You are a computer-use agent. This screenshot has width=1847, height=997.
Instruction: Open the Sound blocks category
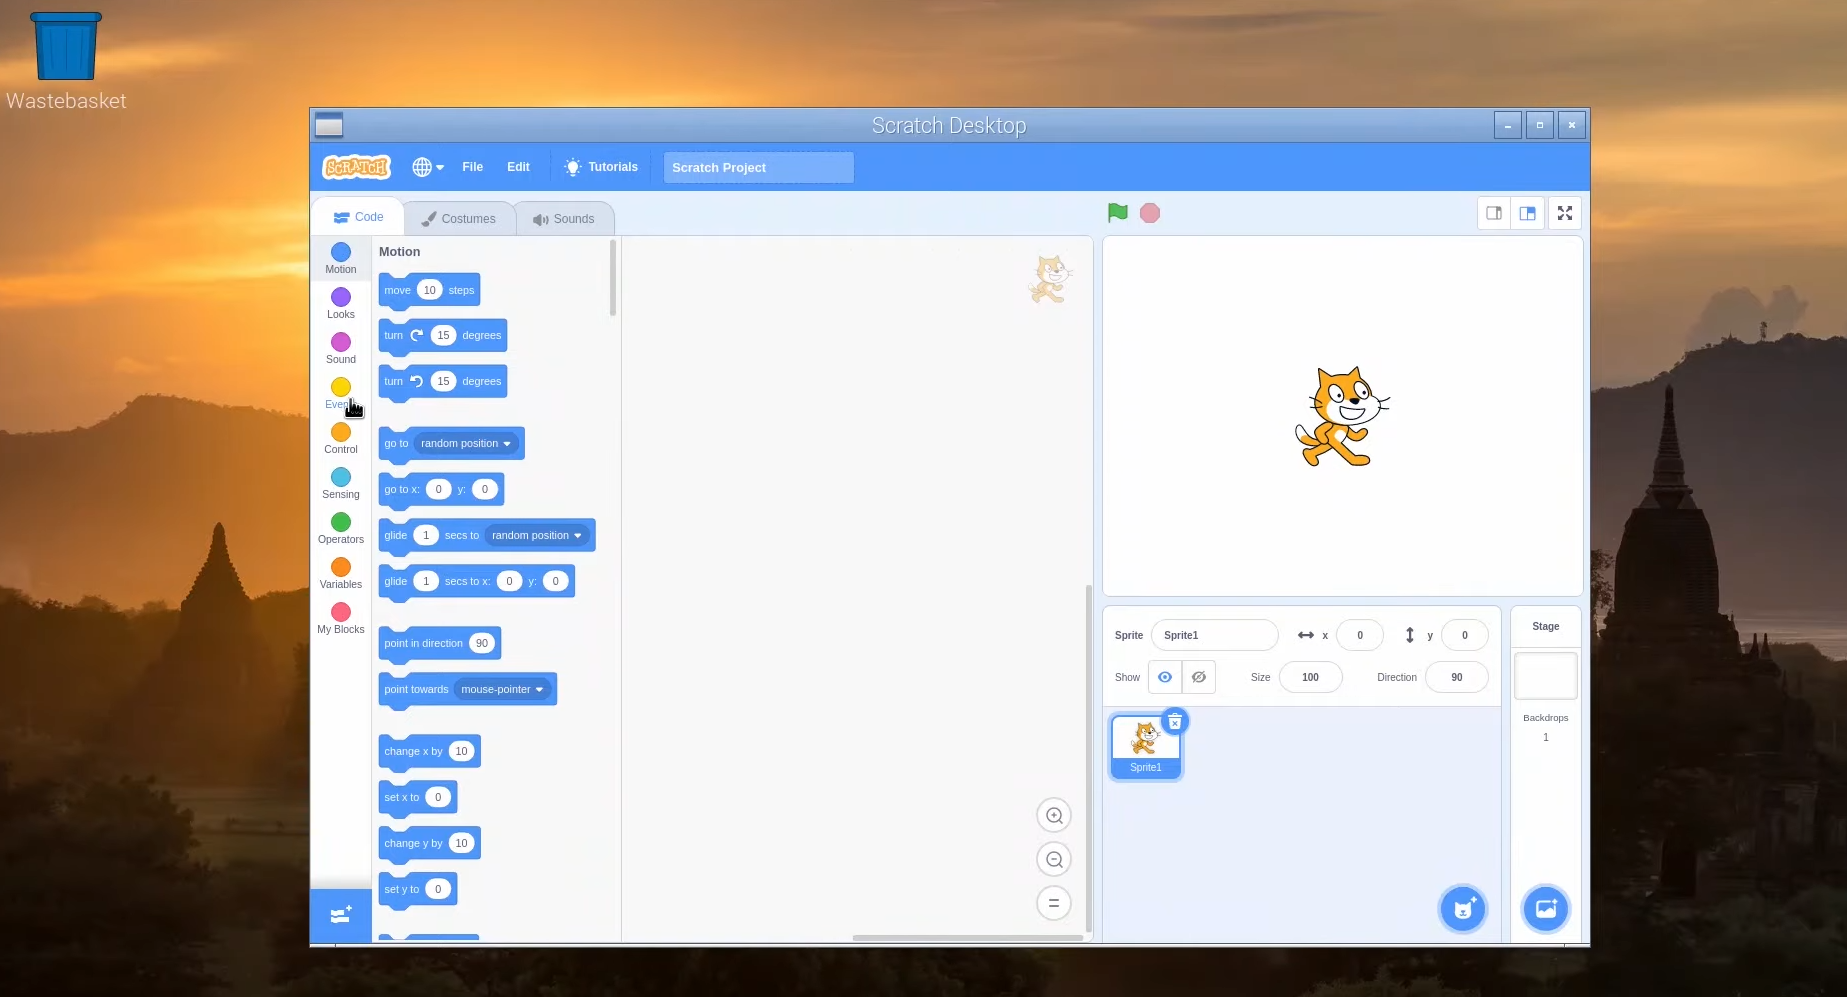pyautogui.click(x=340, y=347)
